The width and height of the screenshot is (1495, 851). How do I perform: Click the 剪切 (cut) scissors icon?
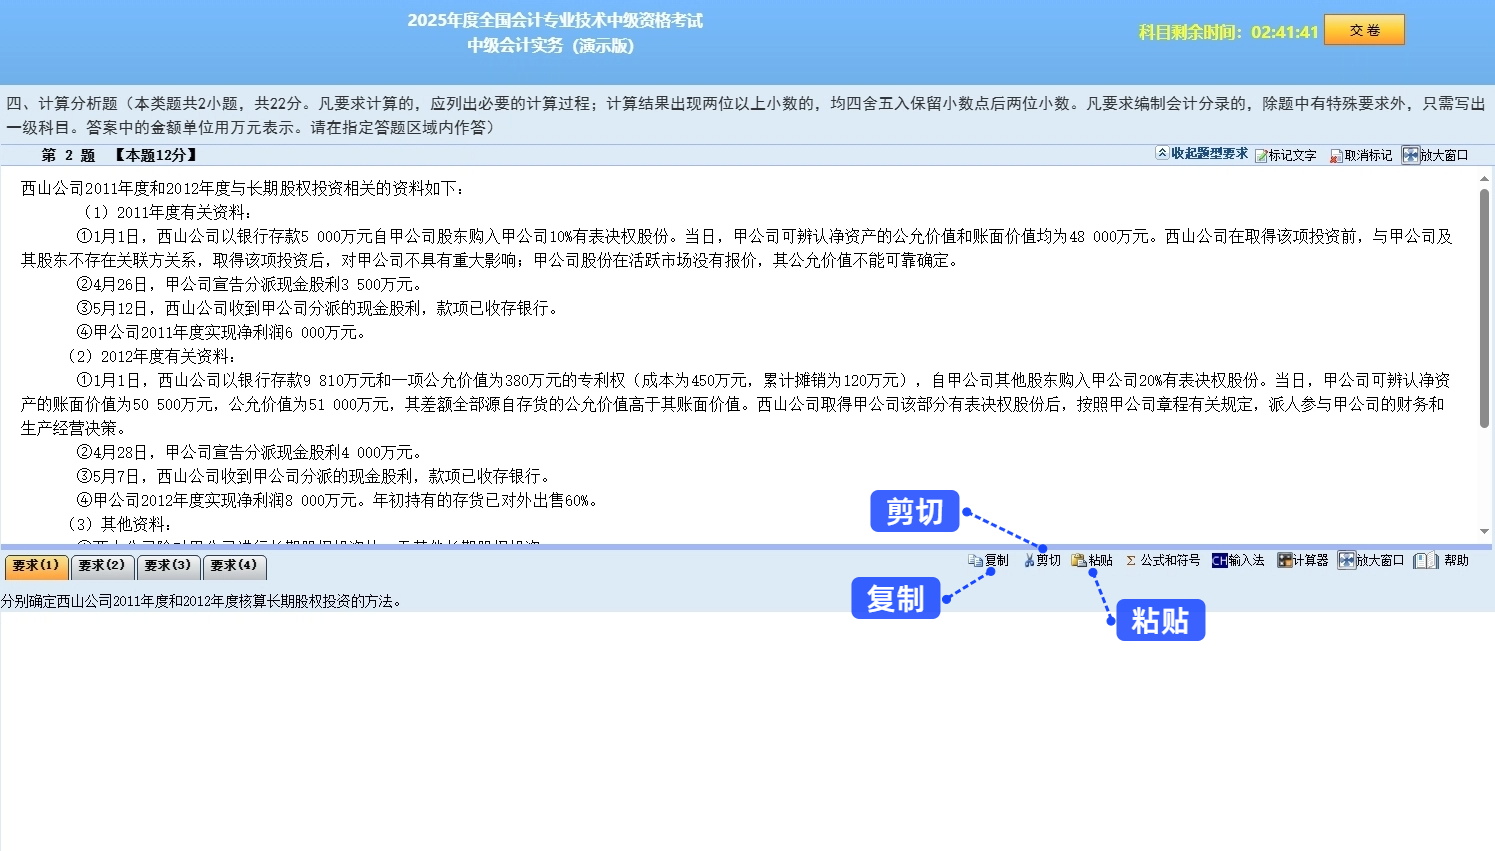[x=1041, y=560]
